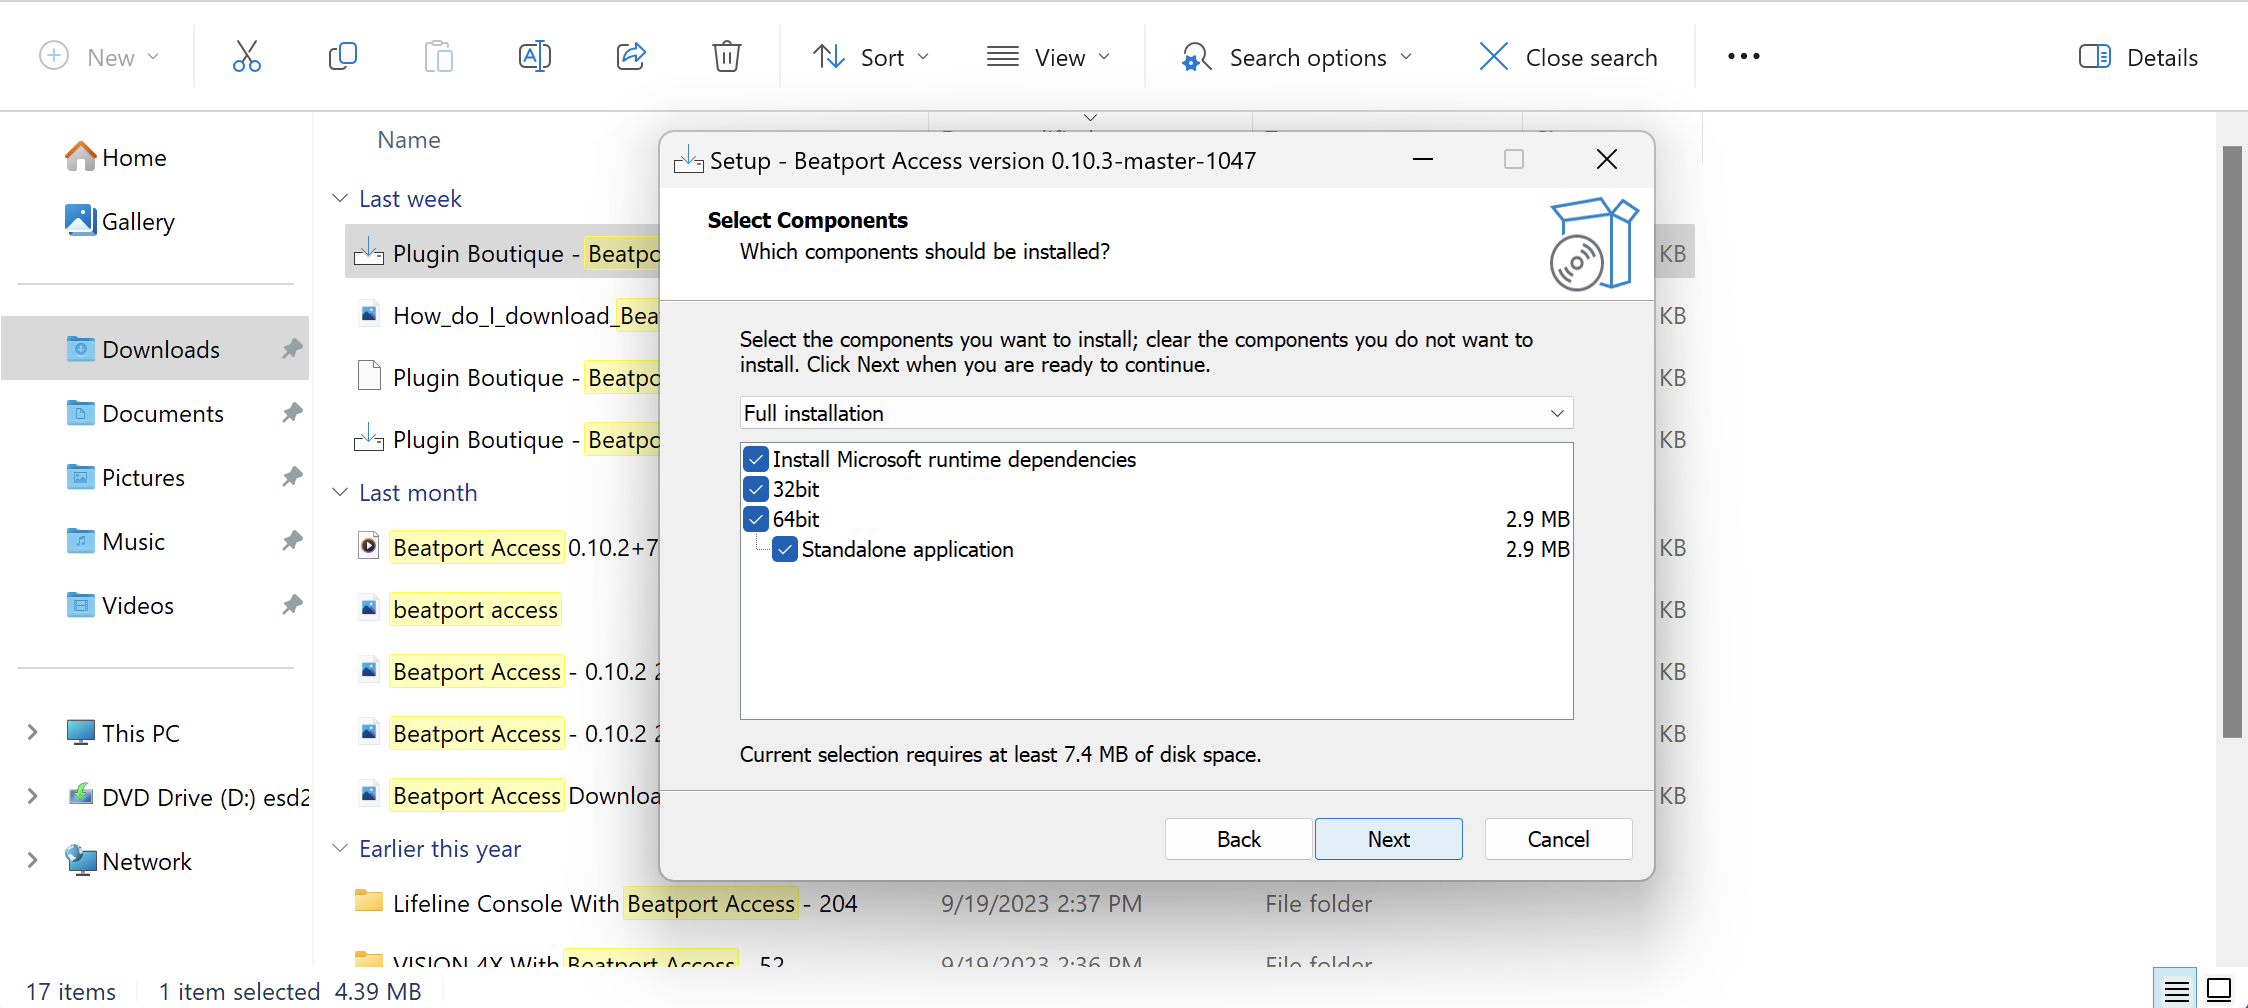Expand the This PC tree node

[32, 733]
